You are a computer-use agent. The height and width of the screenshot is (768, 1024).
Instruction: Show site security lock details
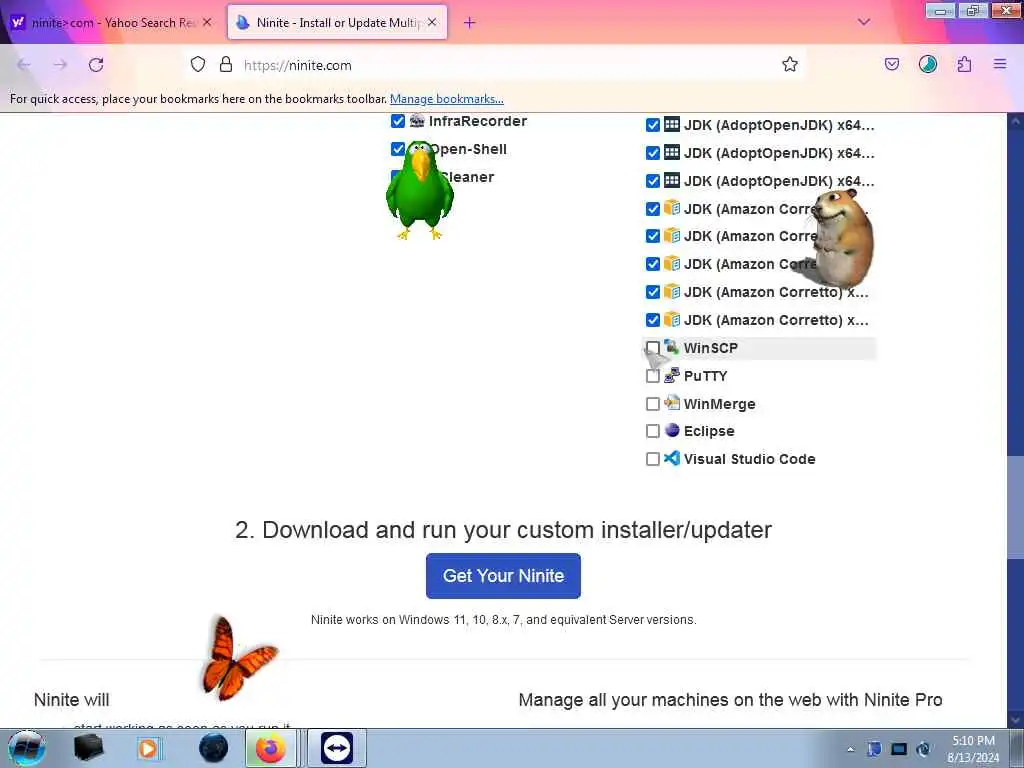[226, 65]
